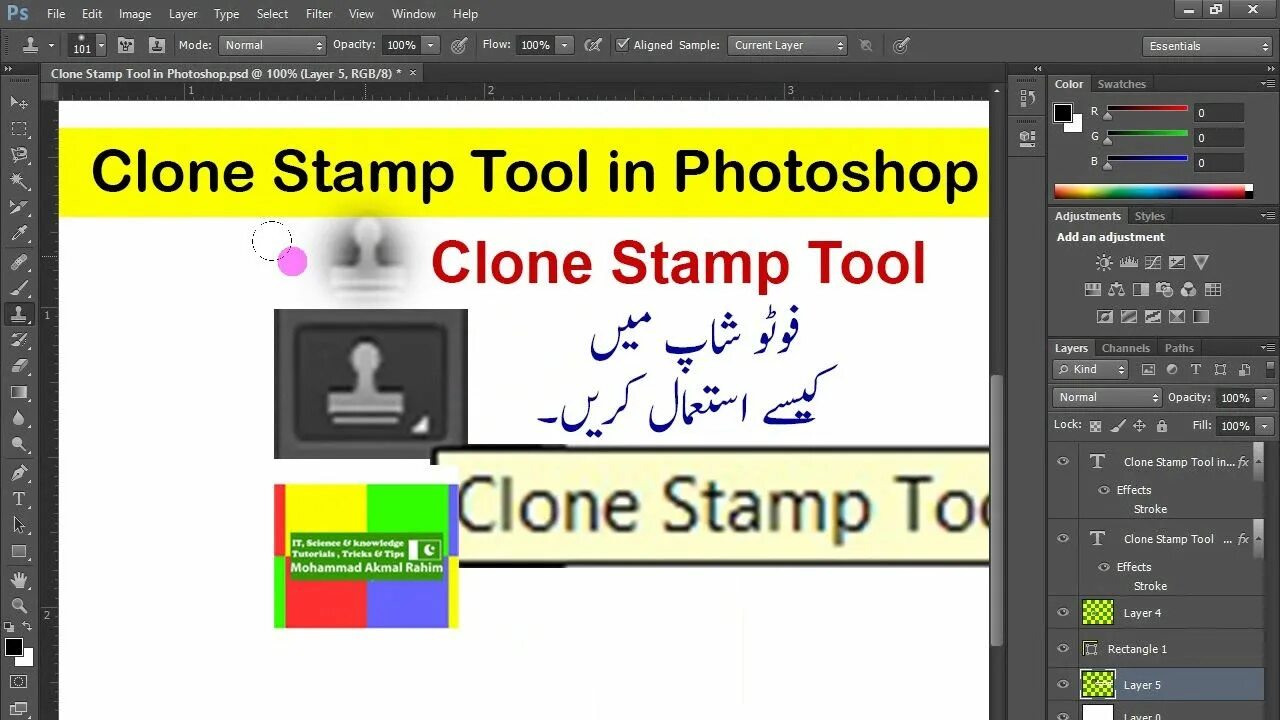
Task: Switch to the Swatches tab
Action: (x=1121, y=84)
